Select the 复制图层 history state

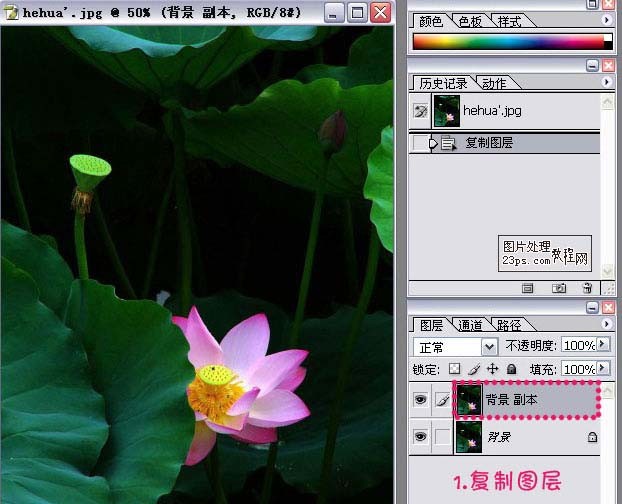coord(490,143)
